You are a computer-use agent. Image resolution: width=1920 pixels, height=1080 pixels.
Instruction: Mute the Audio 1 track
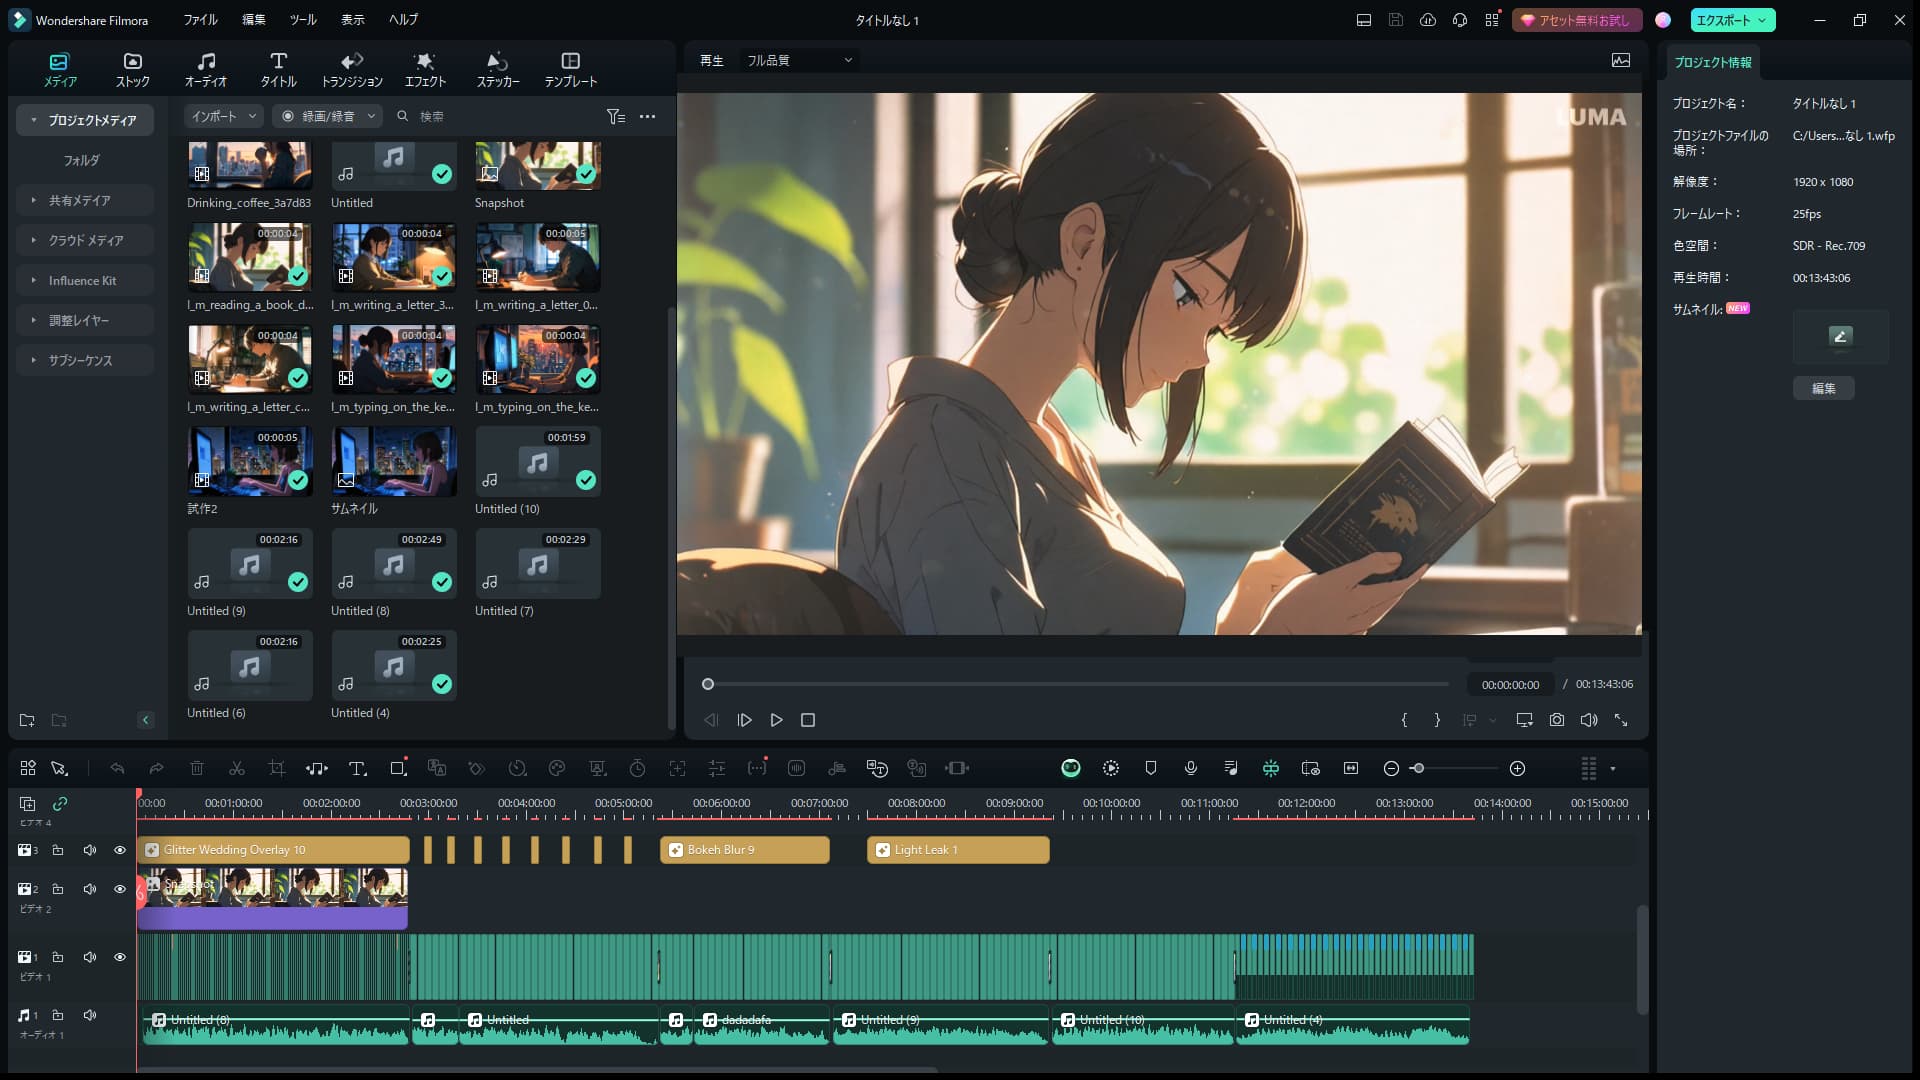90,1015
